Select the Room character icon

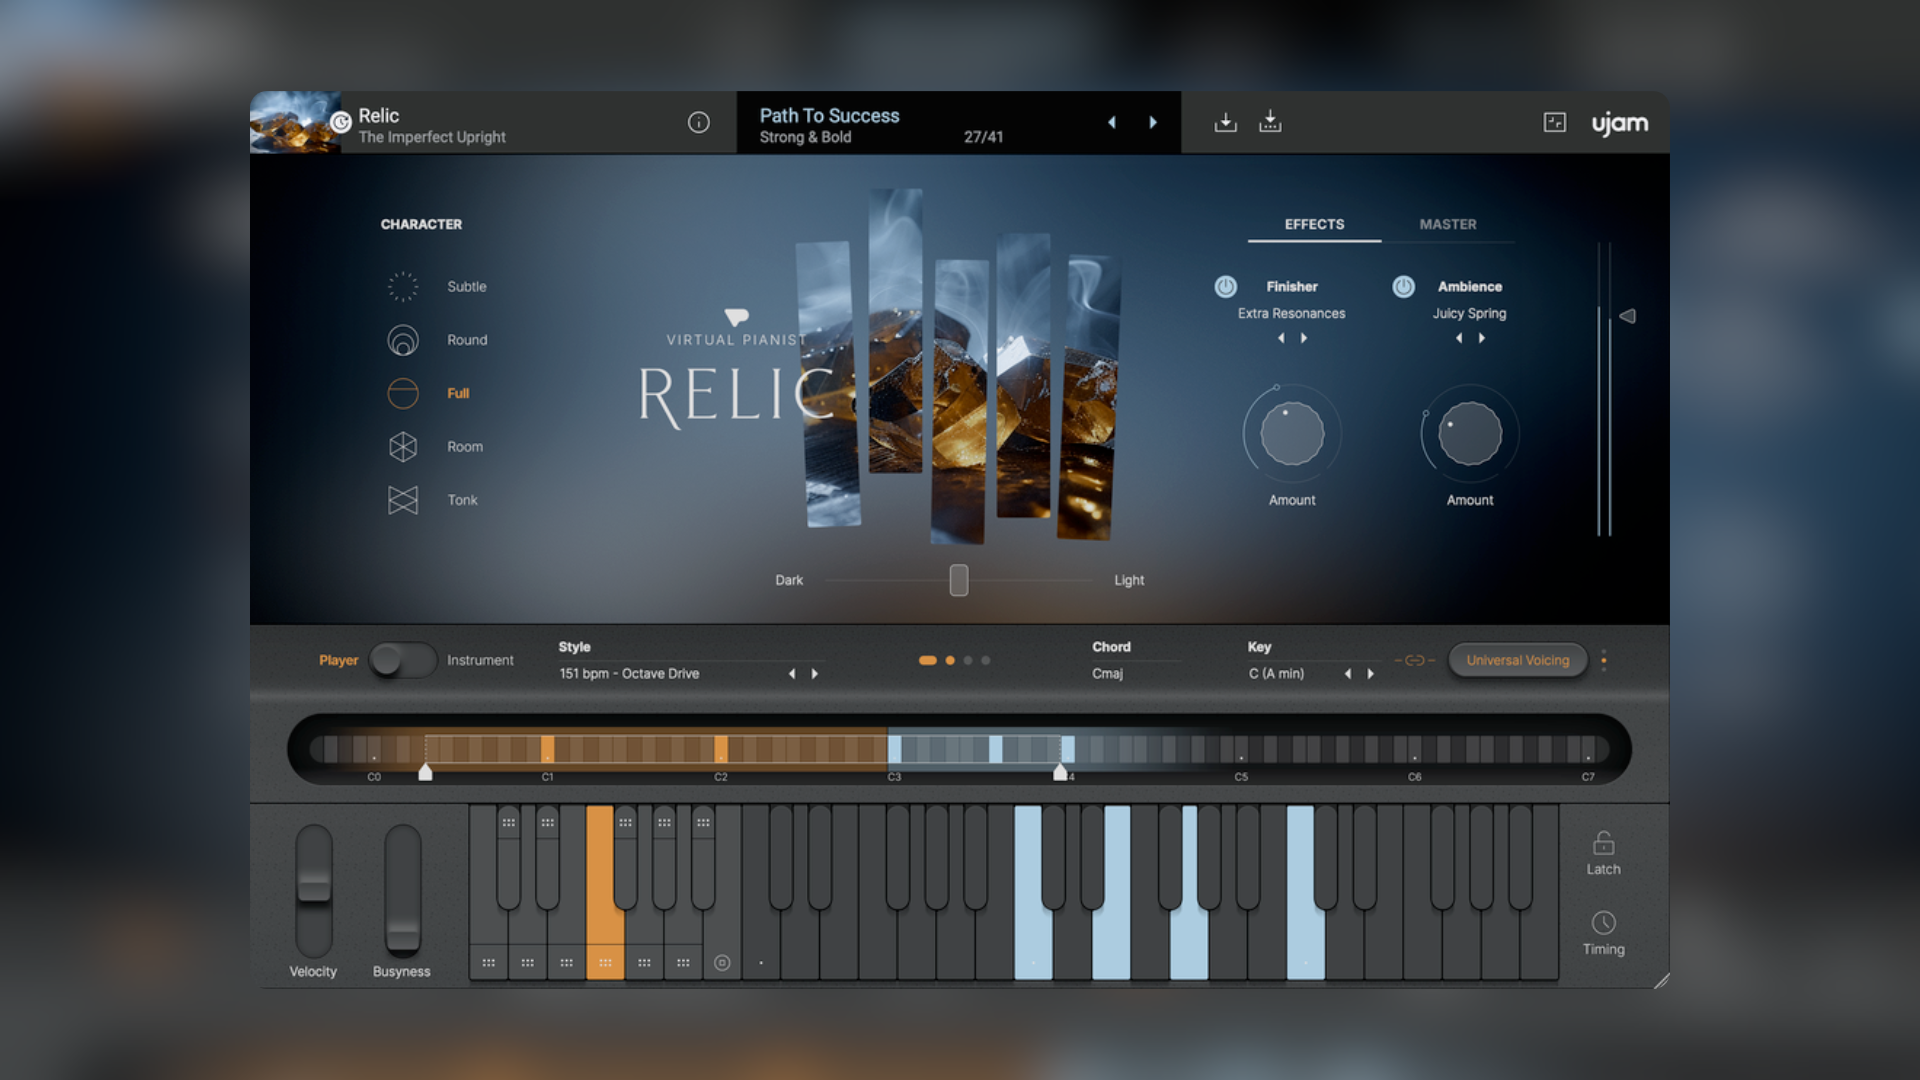402,447
